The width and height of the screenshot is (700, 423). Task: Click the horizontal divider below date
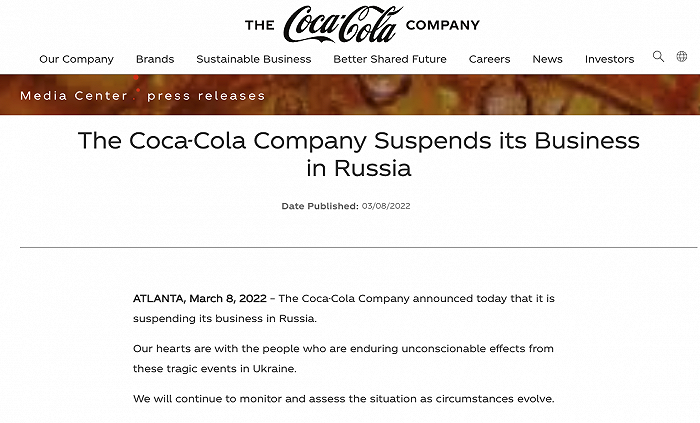tap(358, 247)
